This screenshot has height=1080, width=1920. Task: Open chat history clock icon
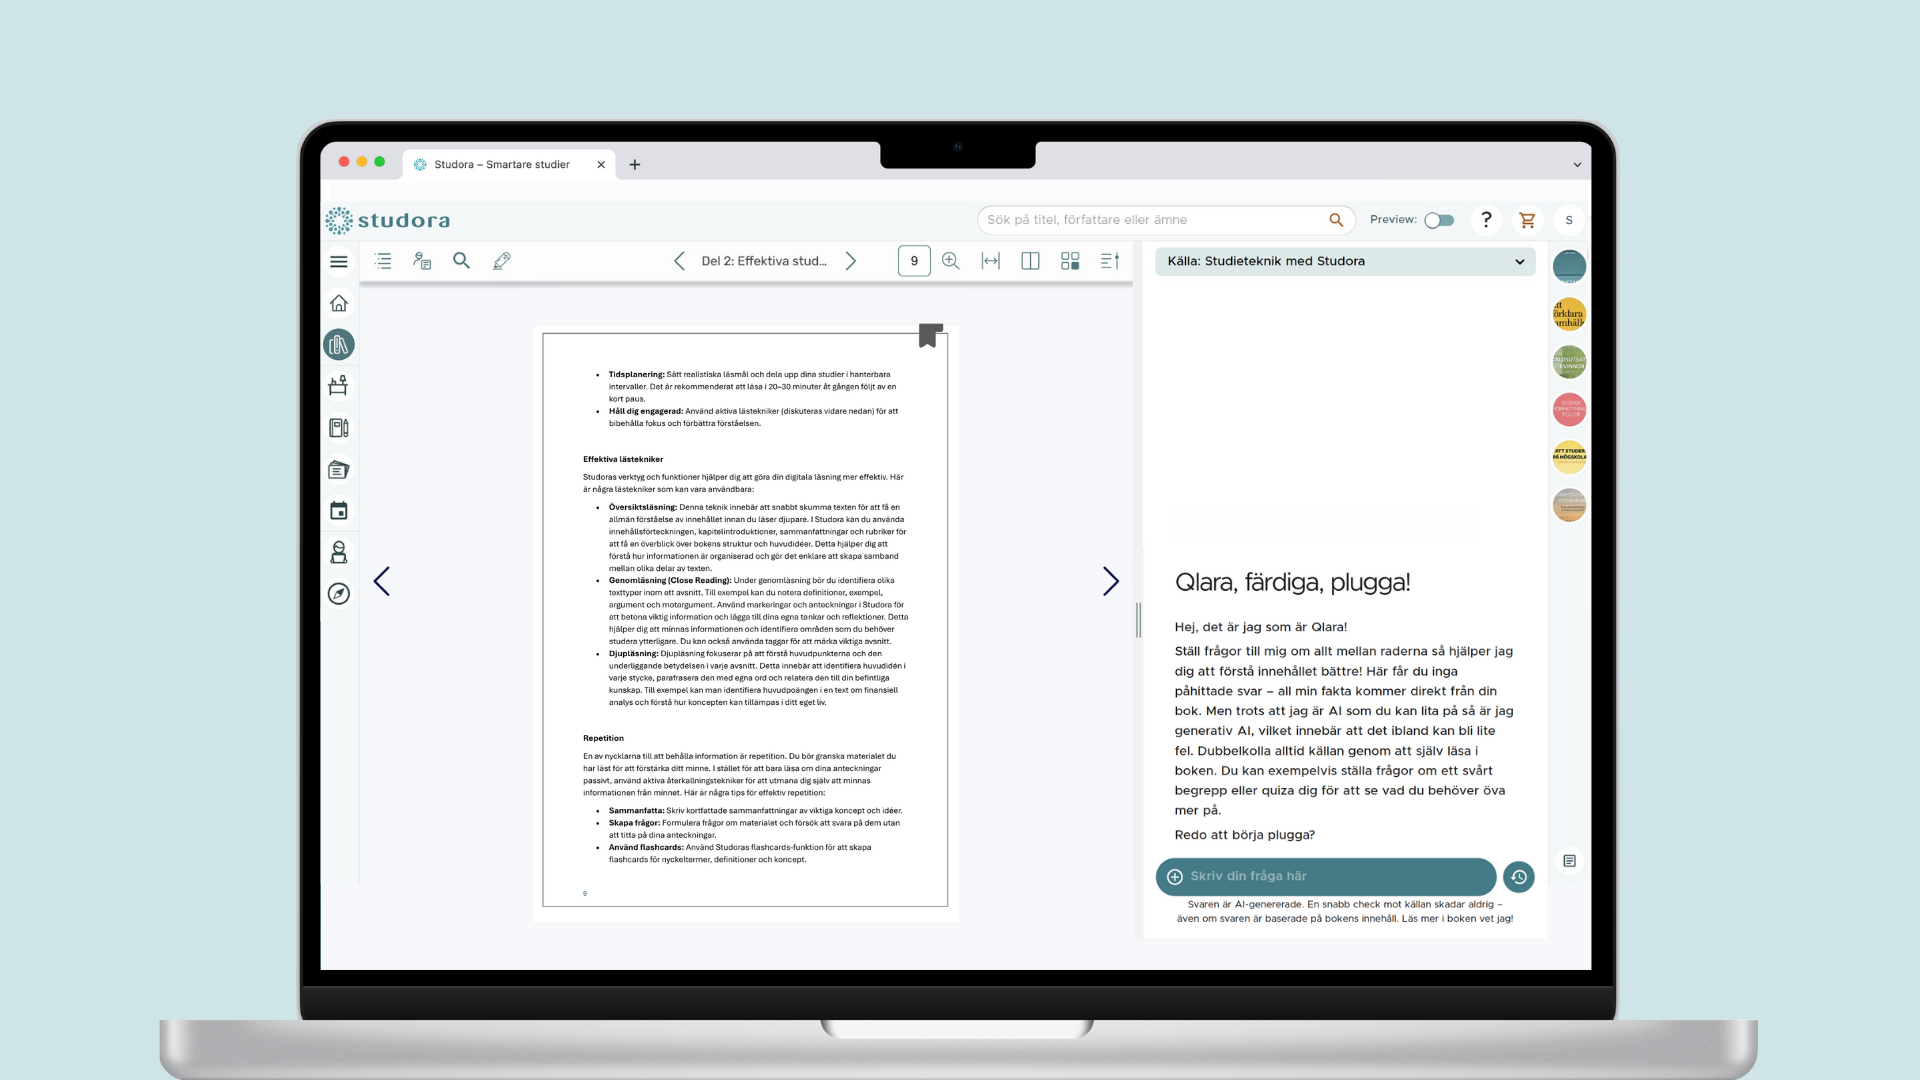click(1518, 877)
